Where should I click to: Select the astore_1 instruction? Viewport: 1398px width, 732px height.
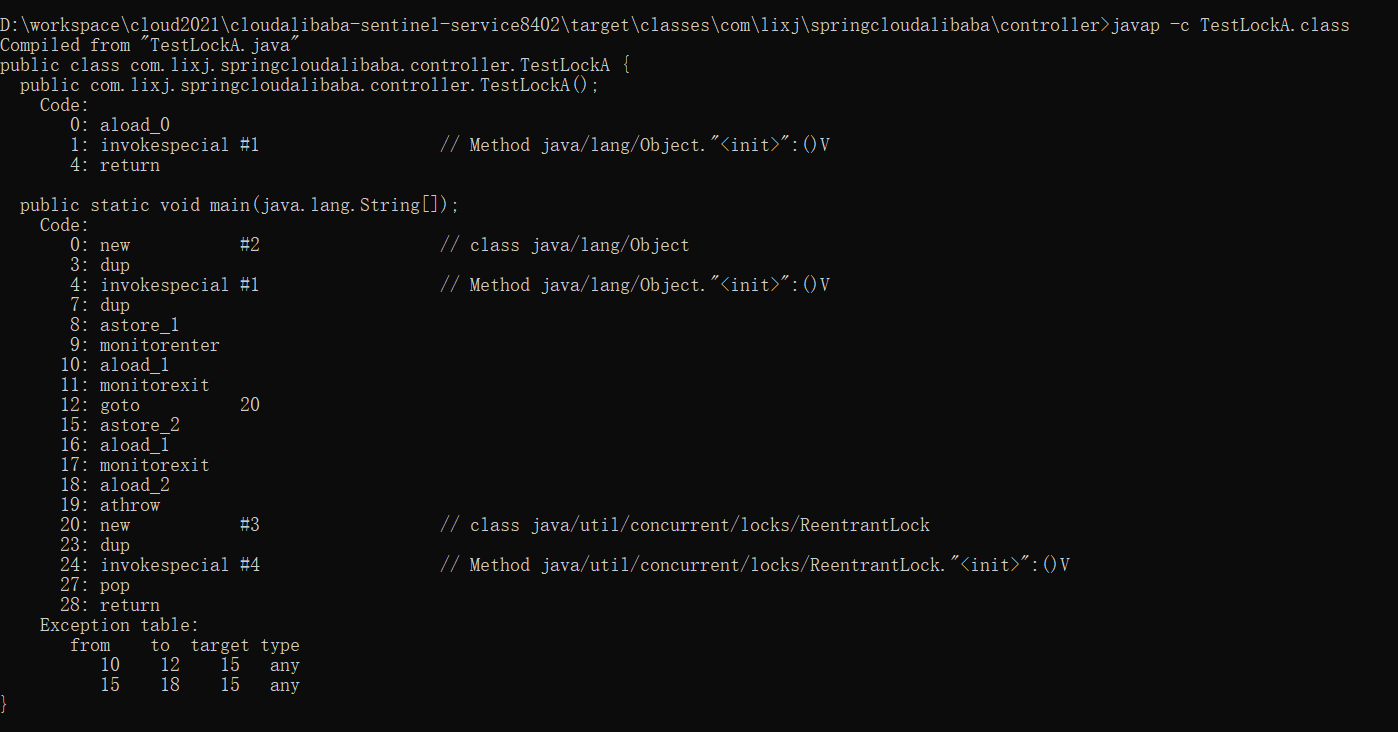point(139,325)
